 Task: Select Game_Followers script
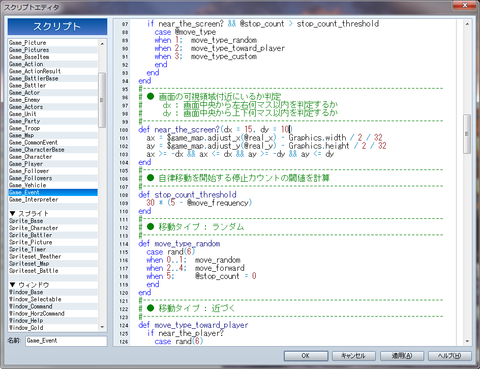point(53,178)
